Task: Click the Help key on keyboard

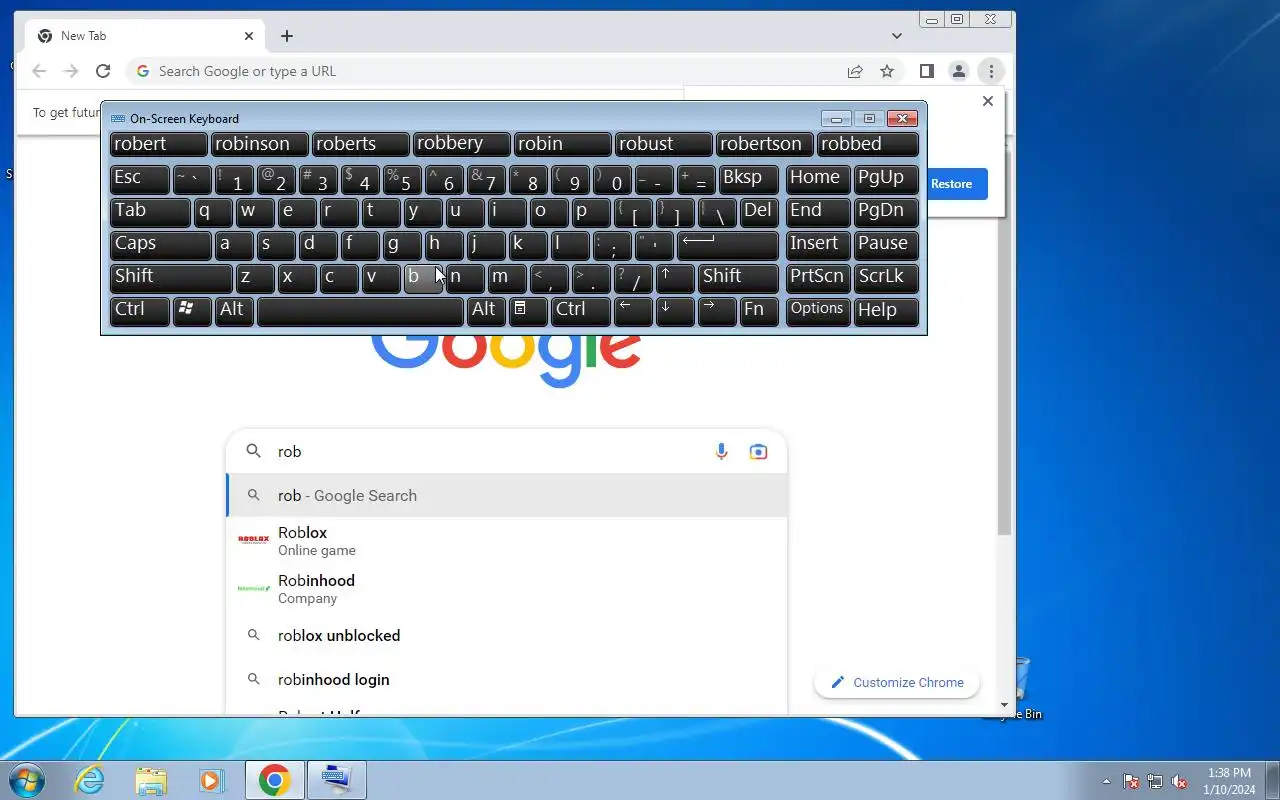Action: coord(886,310)
